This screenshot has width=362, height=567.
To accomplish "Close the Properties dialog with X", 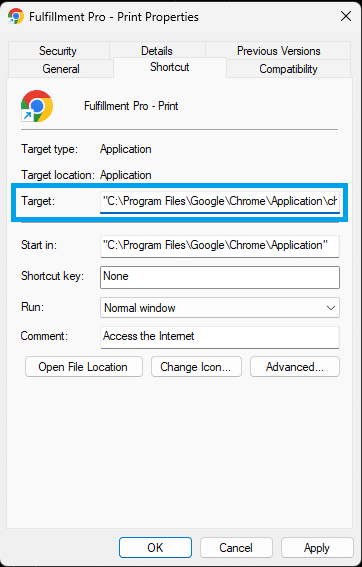I will pos(346,16).
